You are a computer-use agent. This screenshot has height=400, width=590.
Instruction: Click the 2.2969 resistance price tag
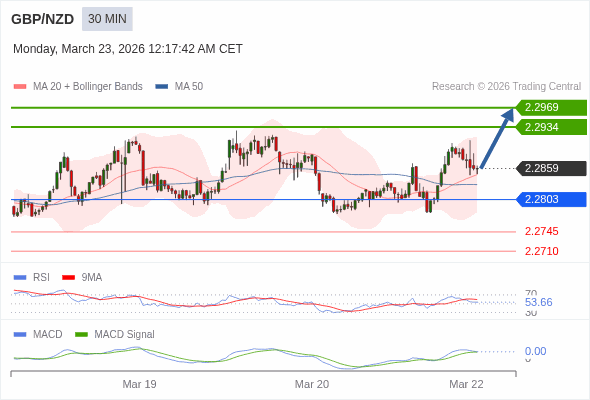551,108
